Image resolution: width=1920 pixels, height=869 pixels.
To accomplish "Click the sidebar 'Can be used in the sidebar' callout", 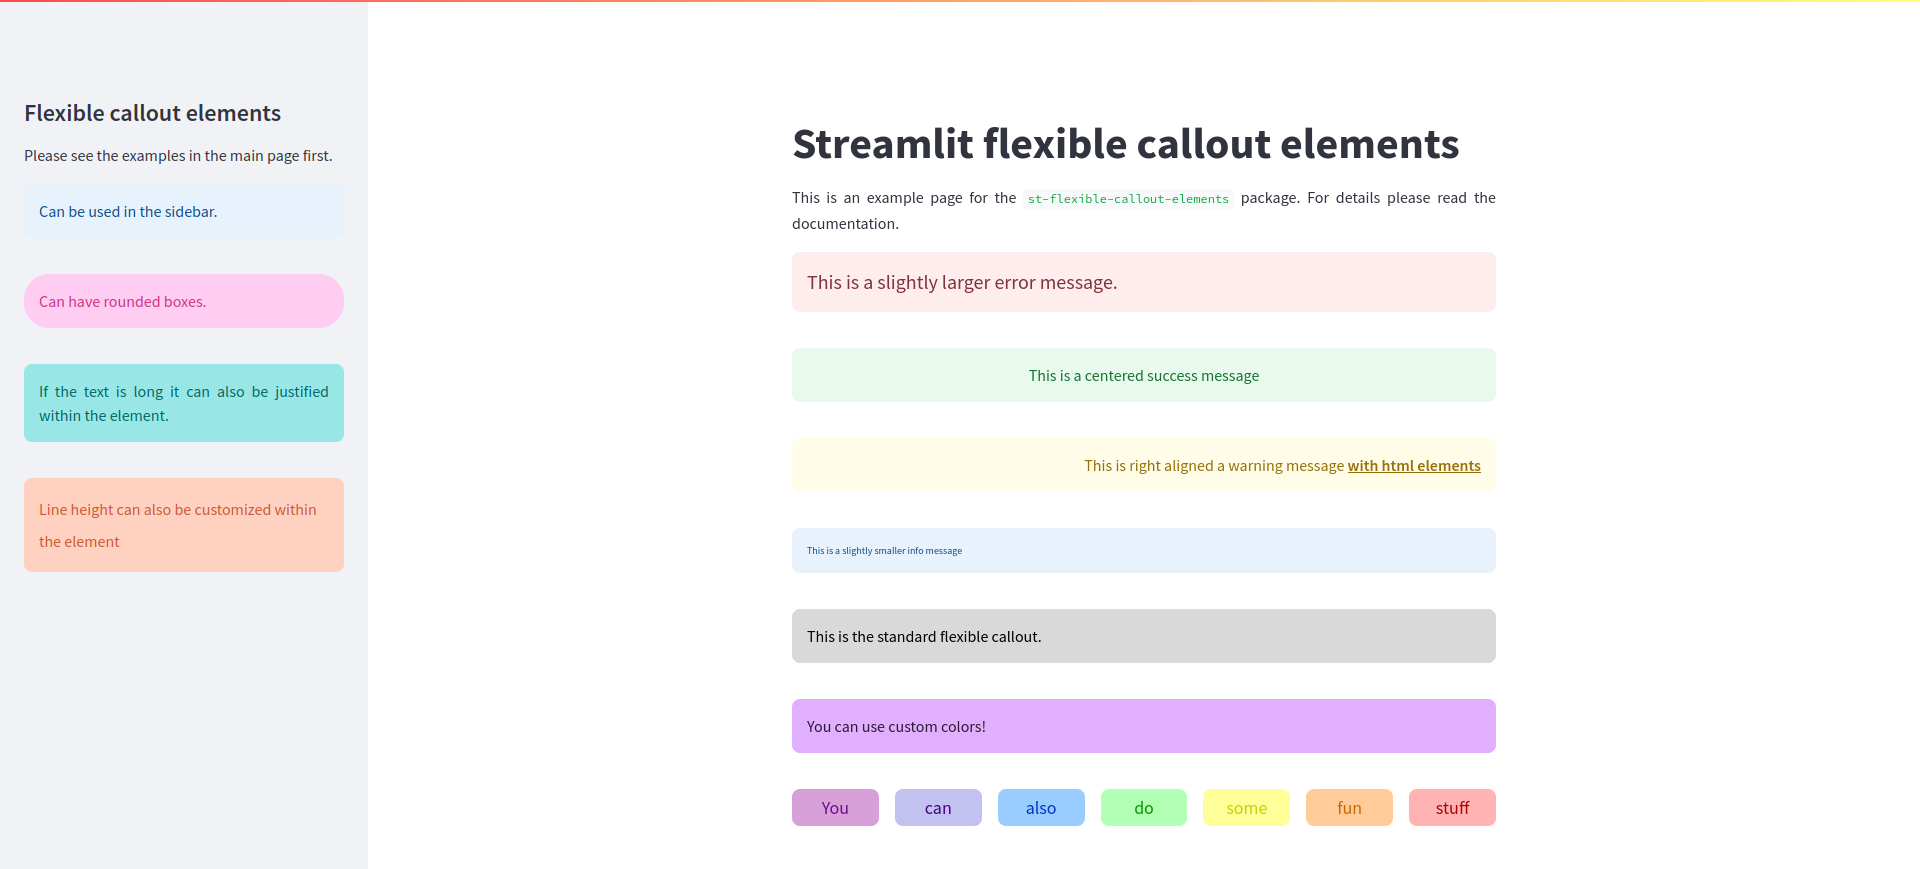I will click(183, 211).
